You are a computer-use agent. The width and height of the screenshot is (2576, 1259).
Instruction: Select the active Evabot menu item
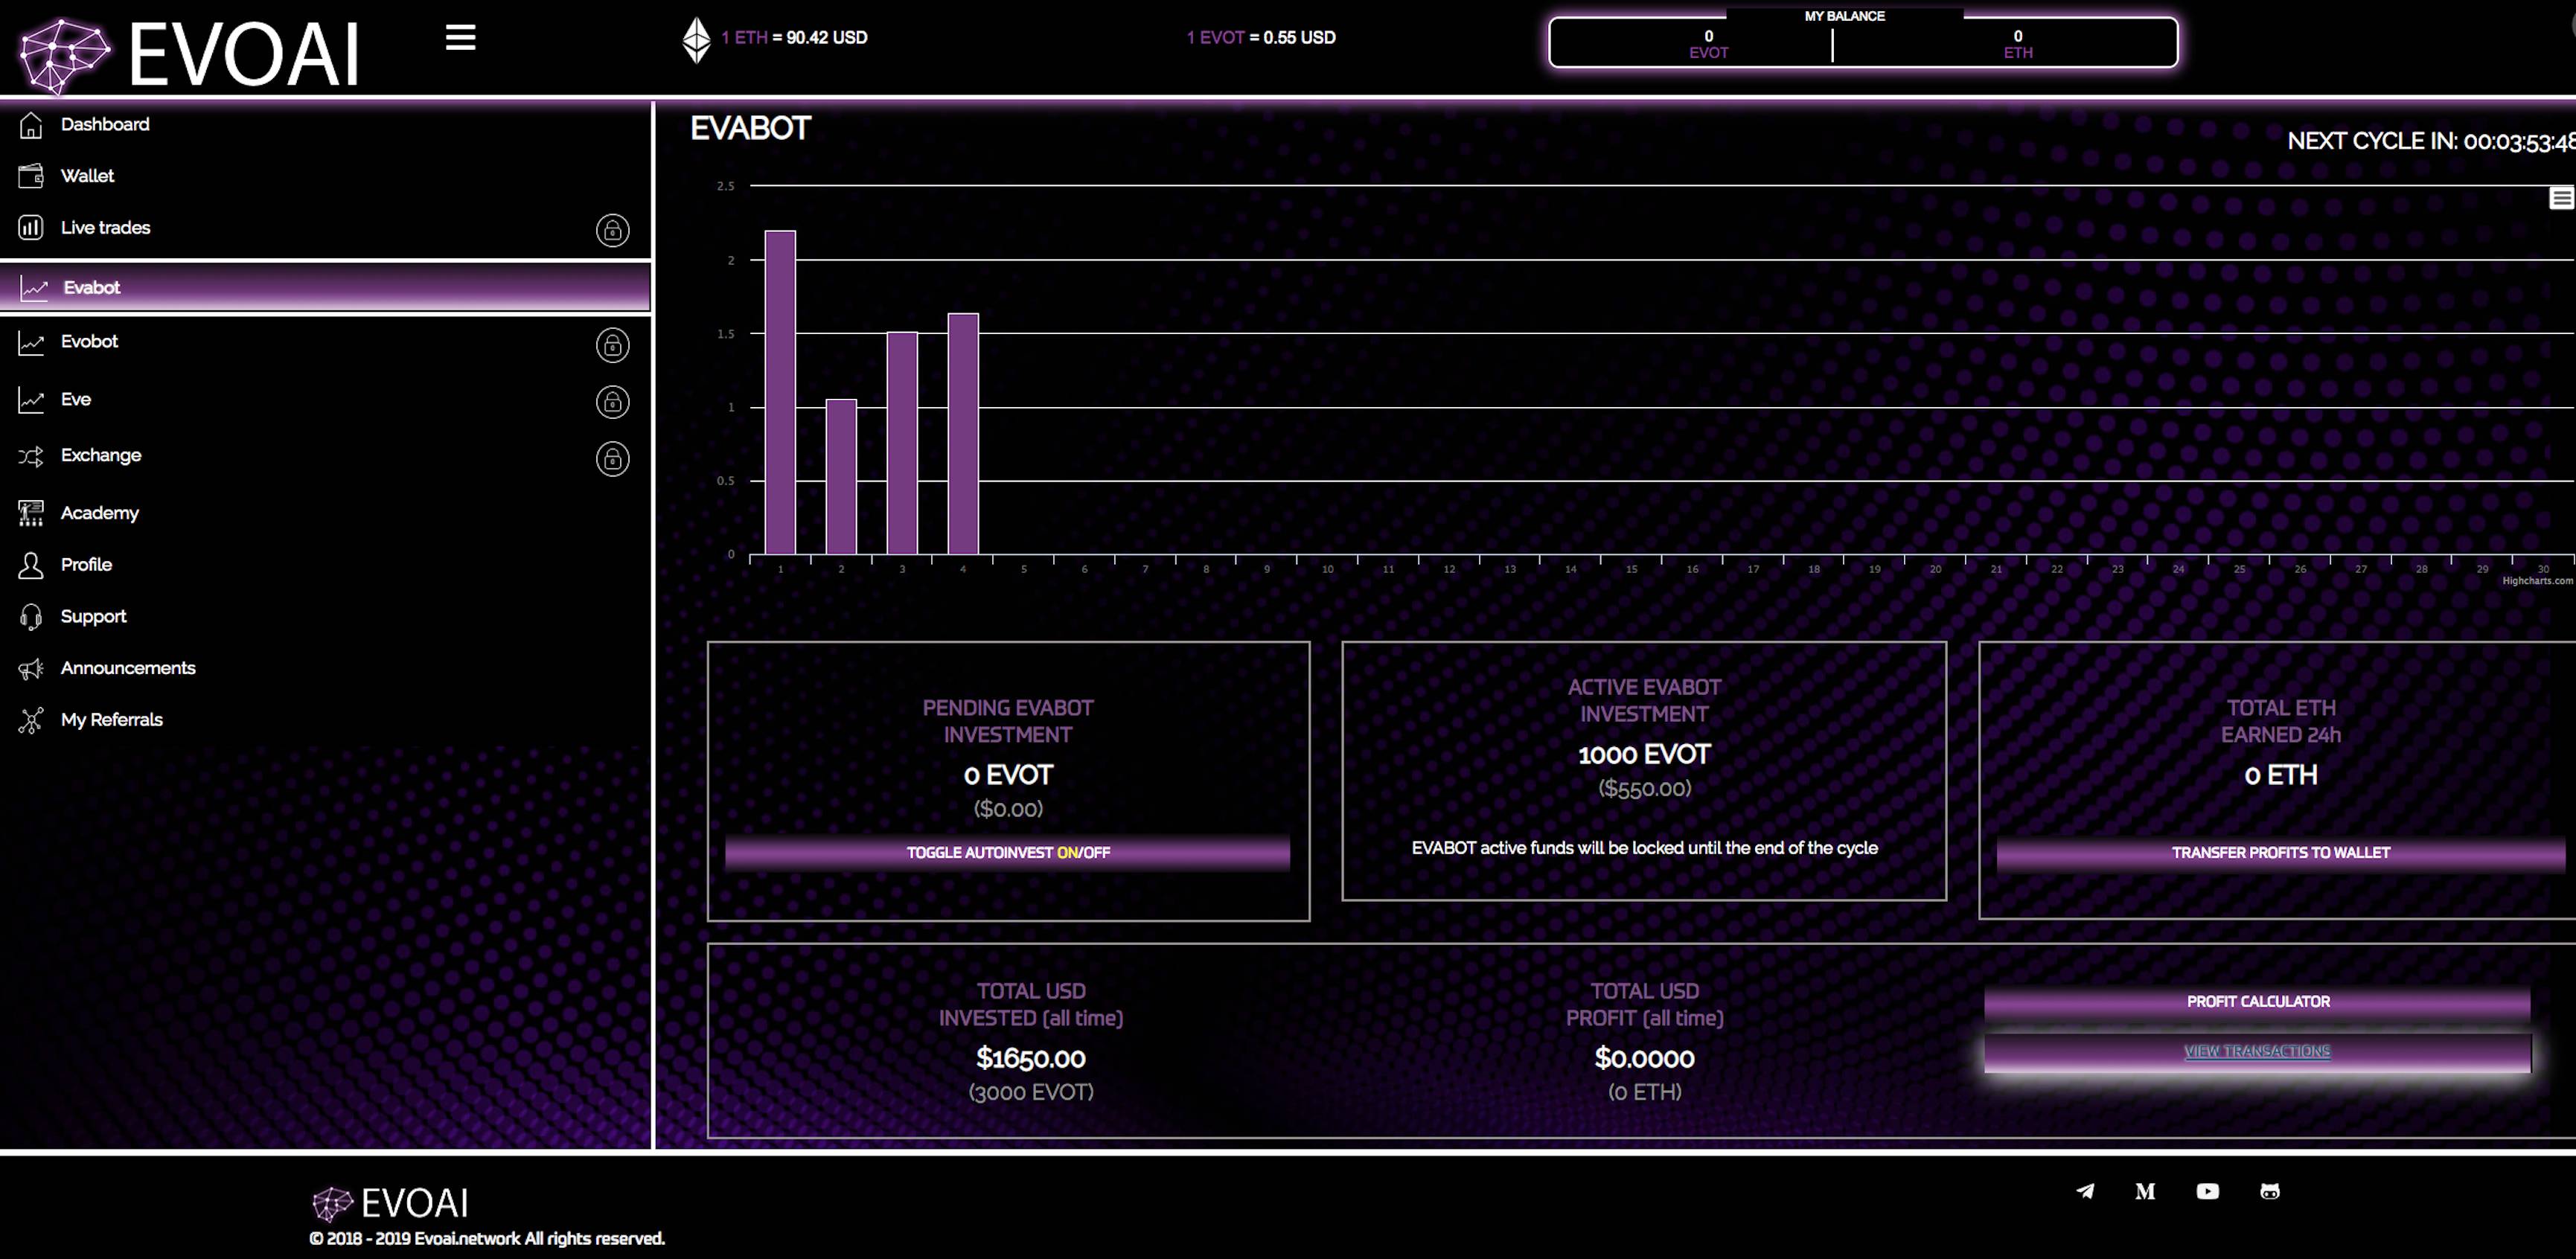click(325, 288)
